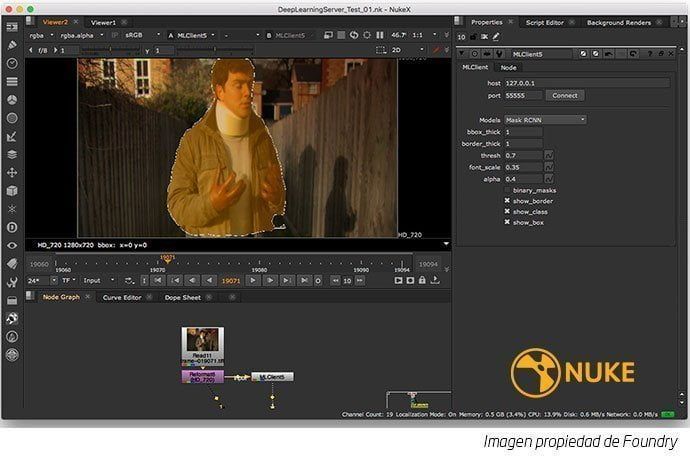
Task: Open the Input frame range dropdown
Action: point(99,280)
